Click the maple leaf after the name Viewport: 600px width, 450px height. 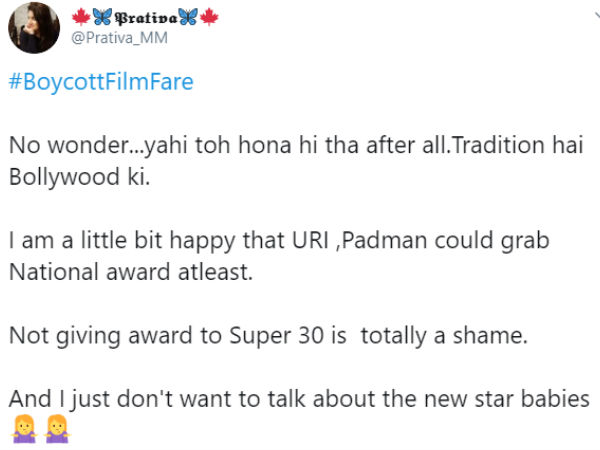(209, 17)
